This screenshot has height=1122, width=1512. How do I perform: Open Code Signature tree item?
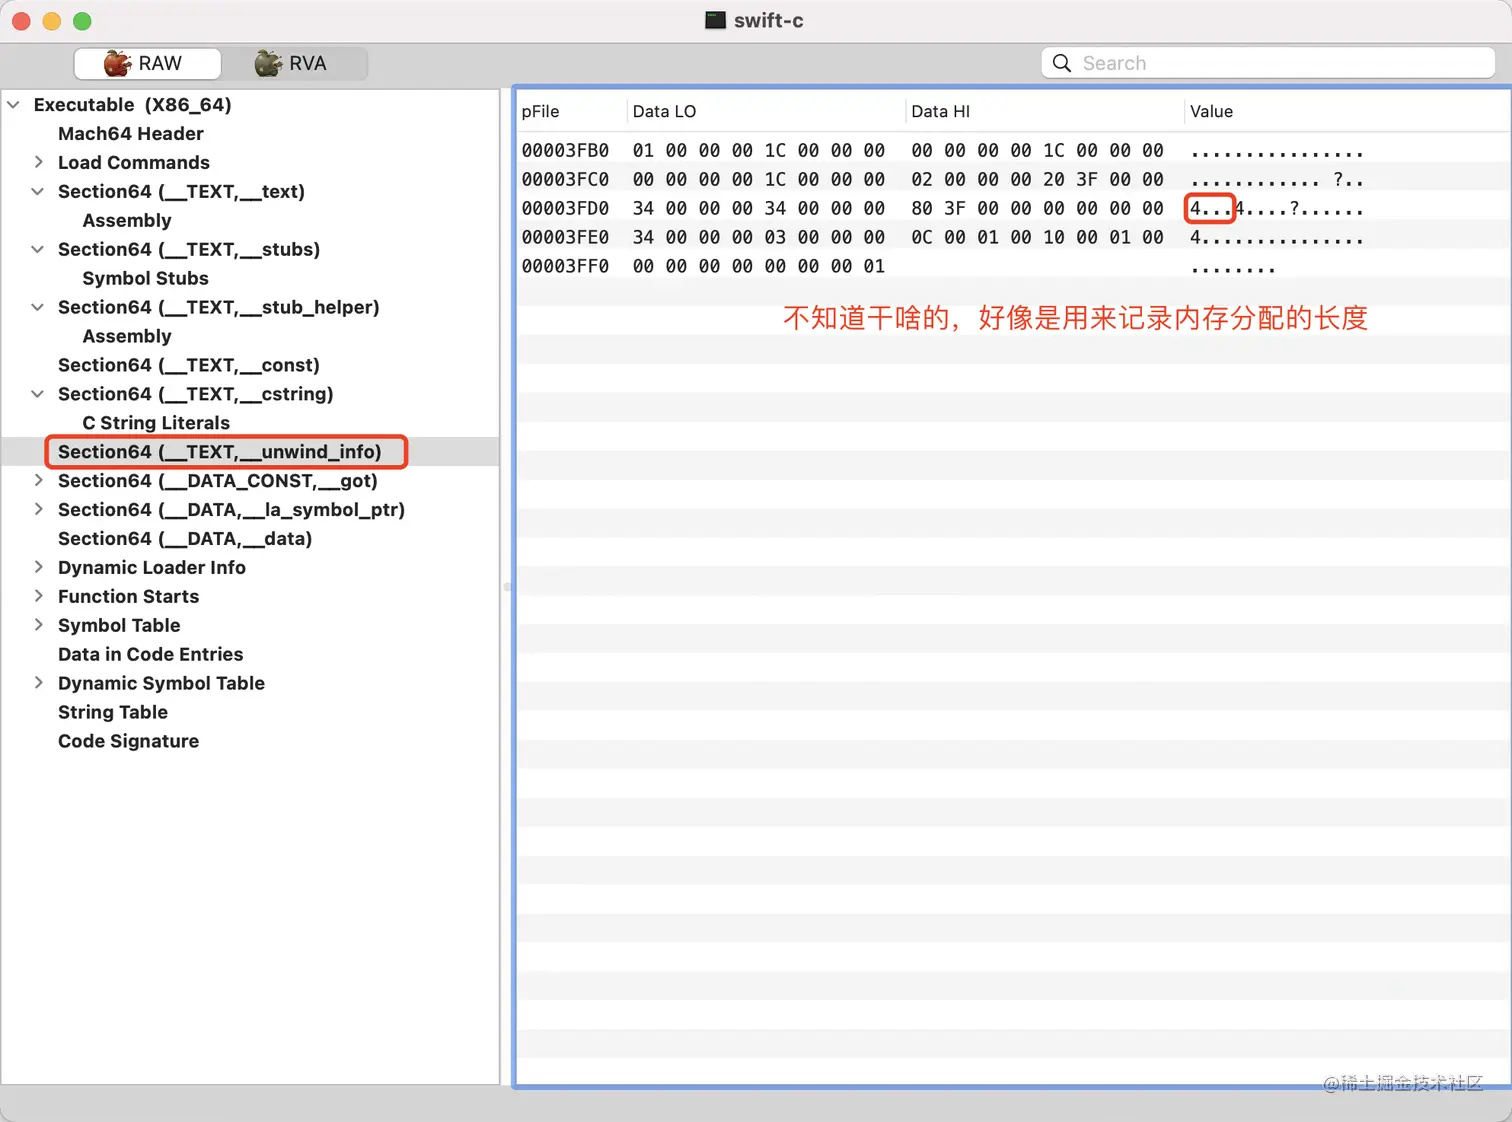point(129,742)
